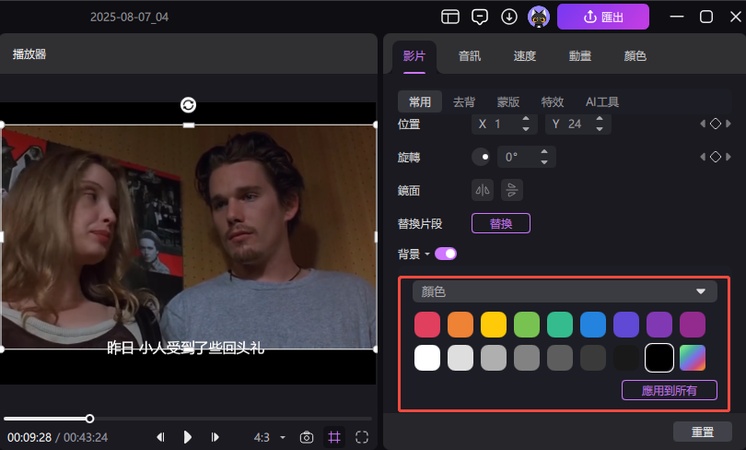This screenshot has width=746, height=450.
Task: Click the 匯出 export button
Action: [603, 17]
